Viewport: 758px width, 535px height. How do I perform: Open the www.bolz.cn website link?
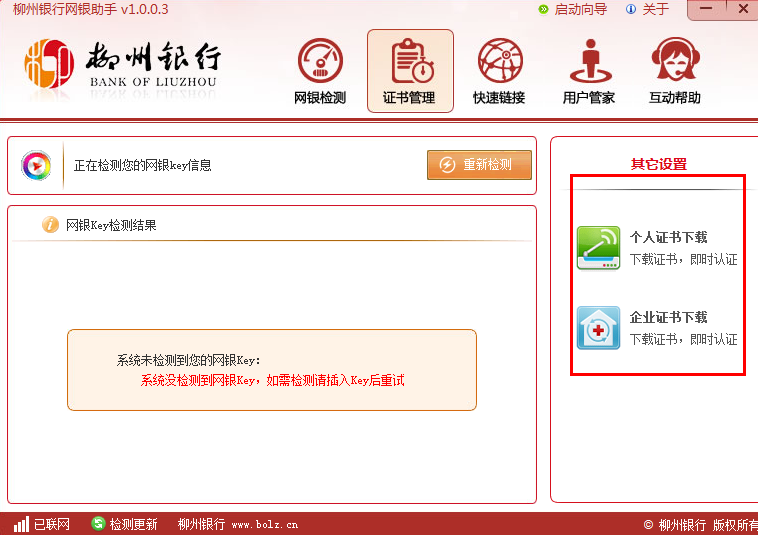(265, 525)
